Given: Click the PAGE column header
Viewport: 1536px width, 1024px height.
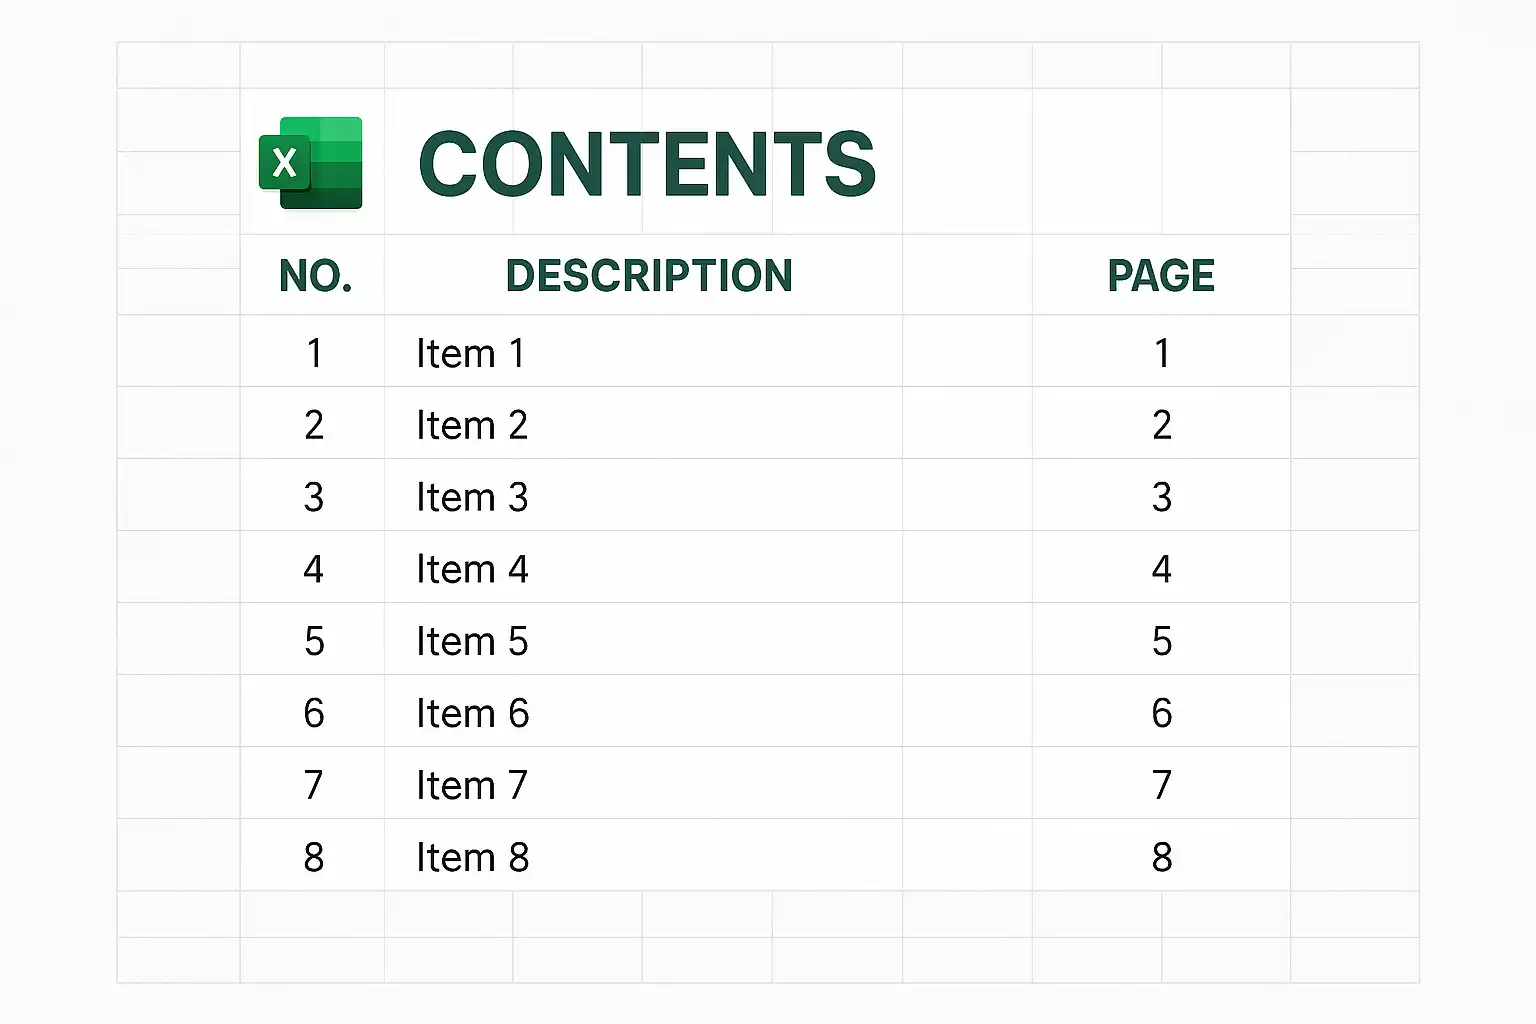Looking at the screenshot, I should 1161,276.
